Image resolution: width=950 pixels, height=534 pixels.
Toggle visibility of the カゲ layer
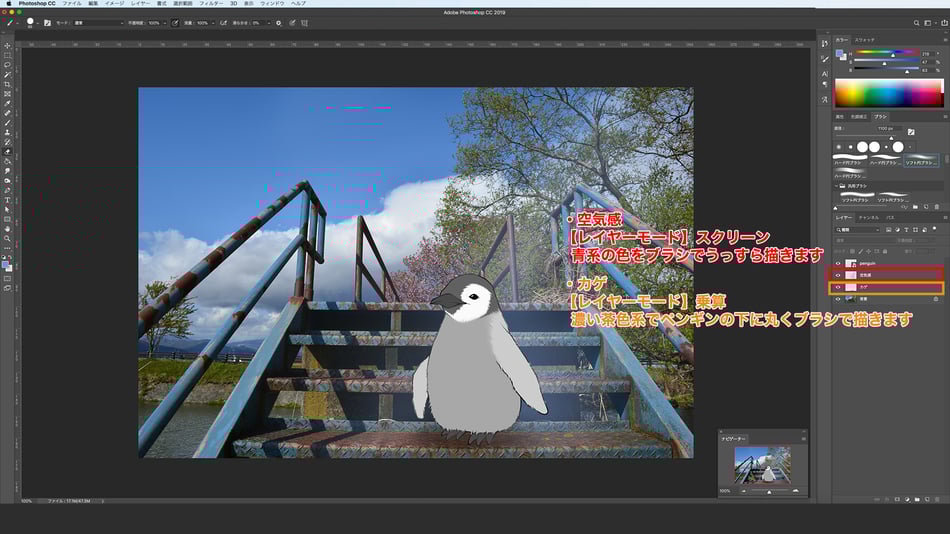tap(838, 286)
